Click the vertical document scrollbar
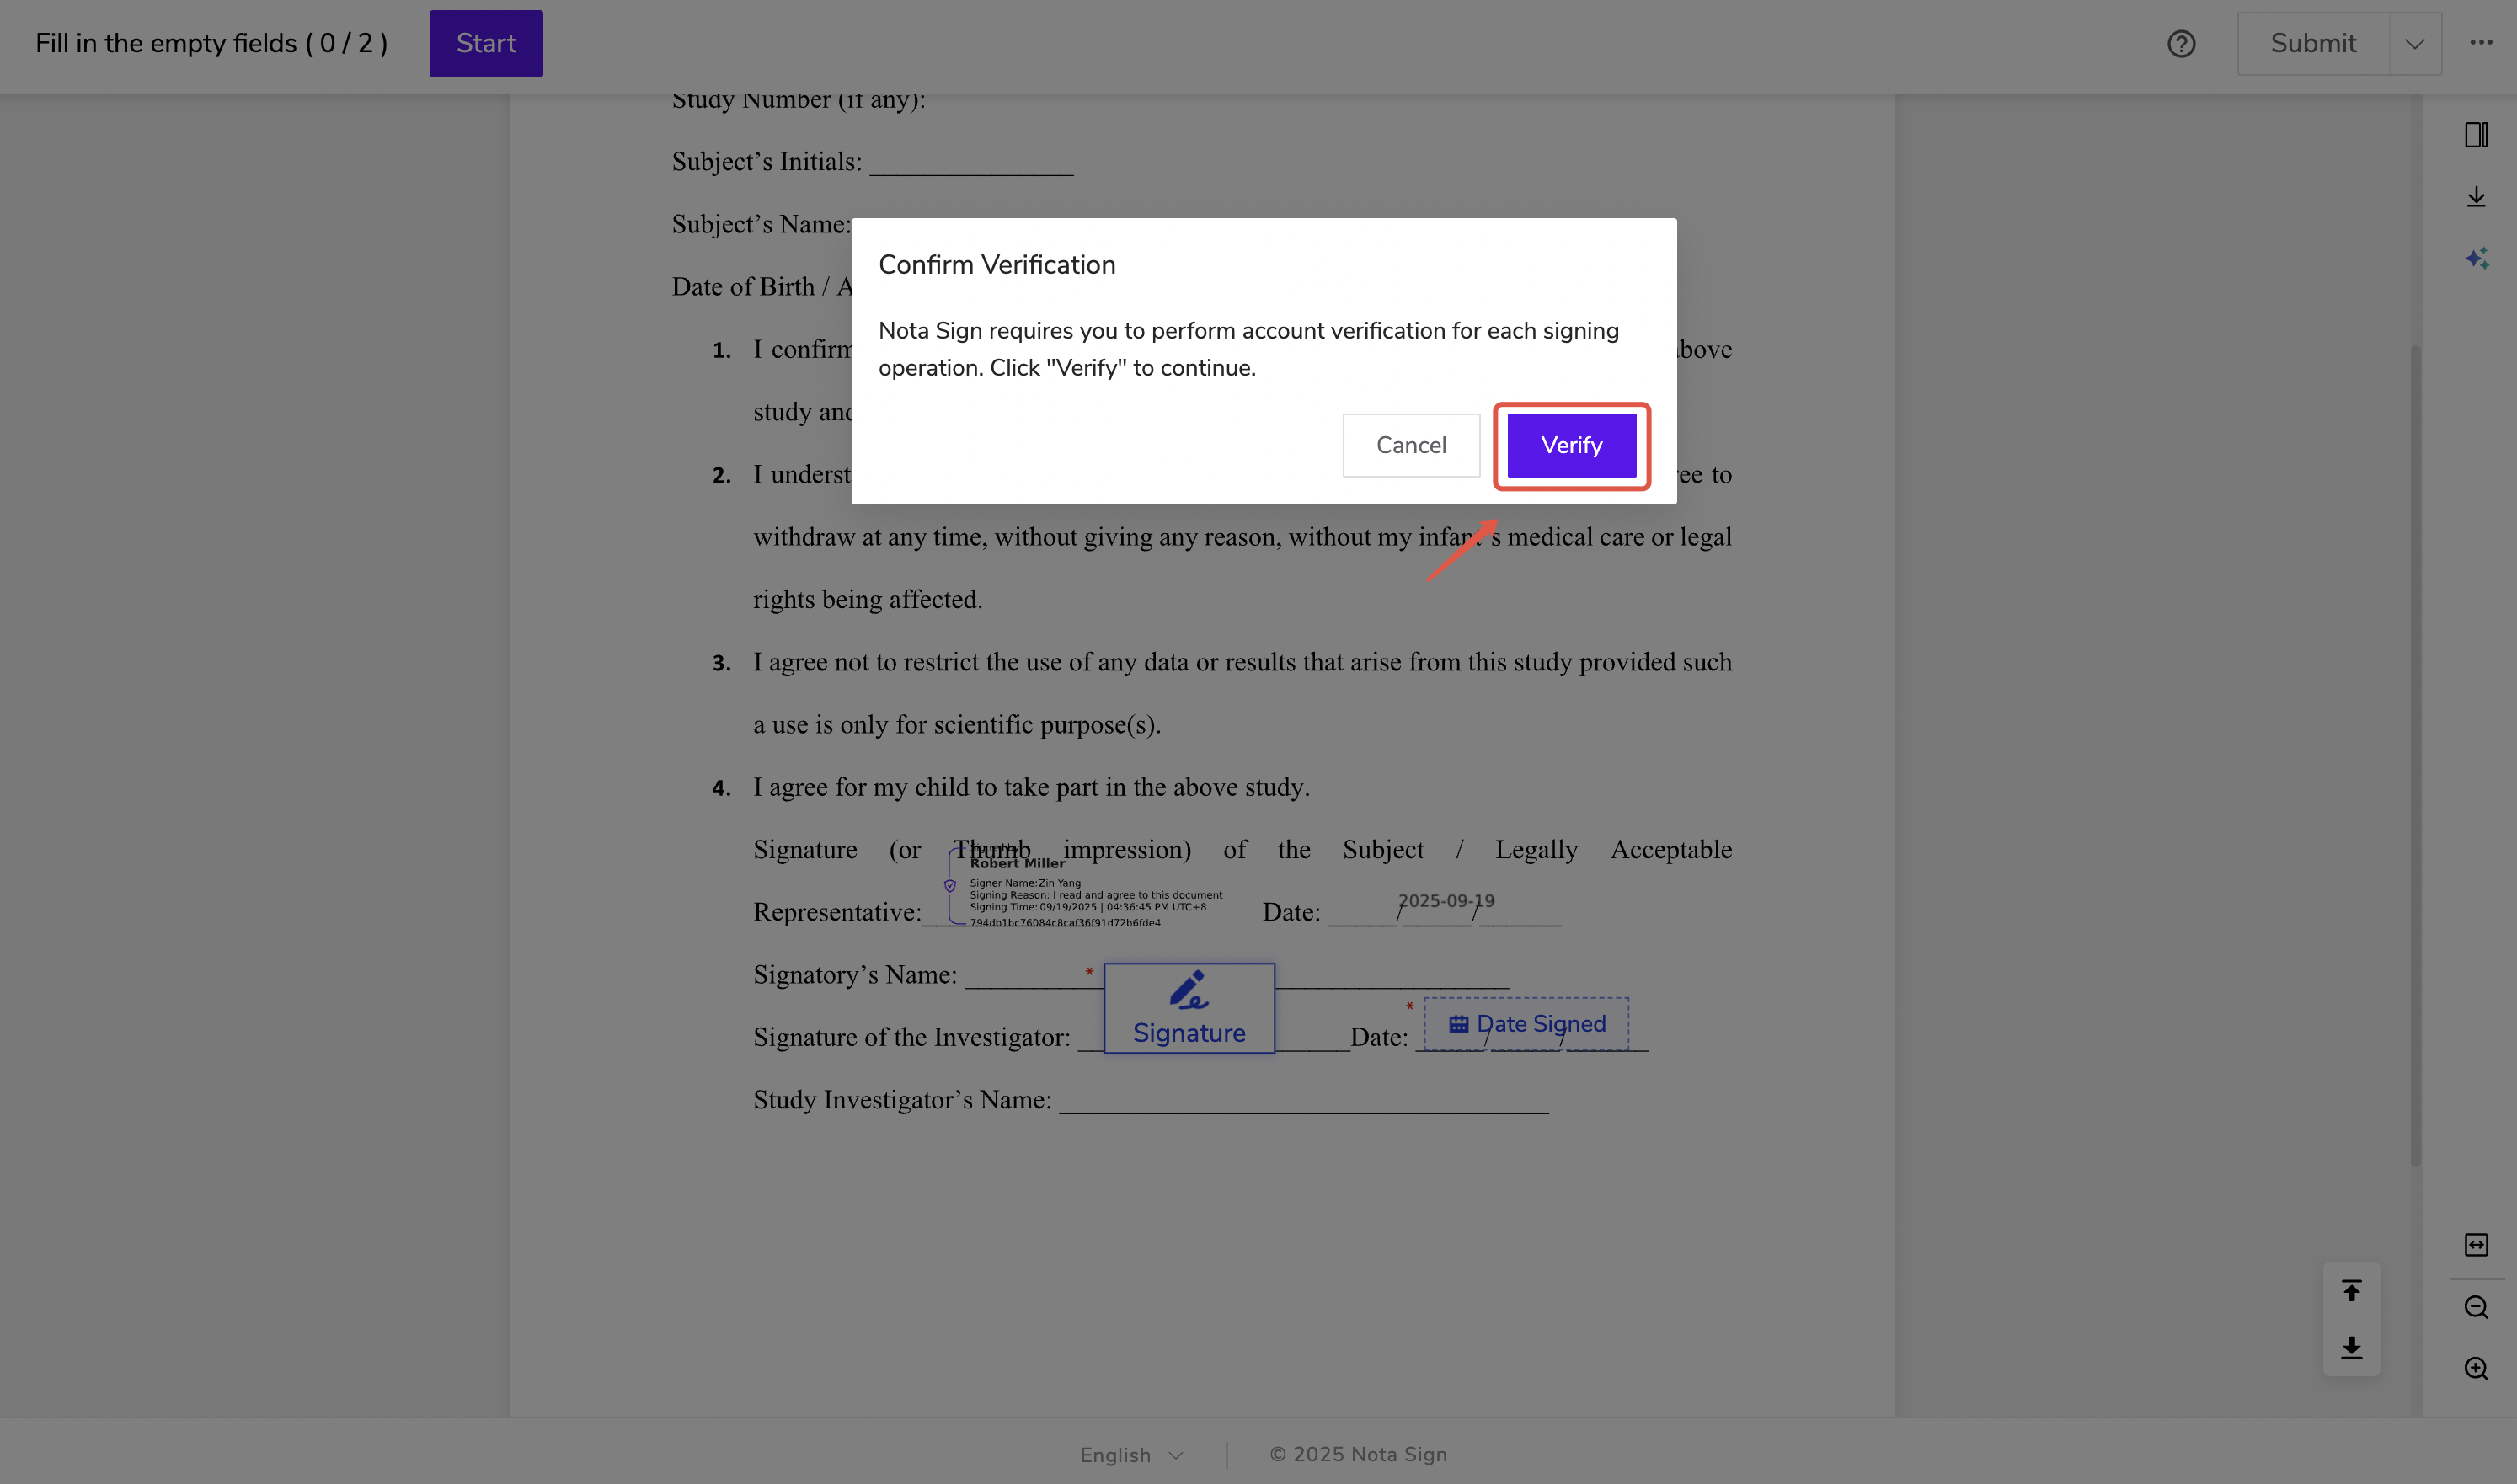2517x1484 pixels. [x=2415, y=756]
